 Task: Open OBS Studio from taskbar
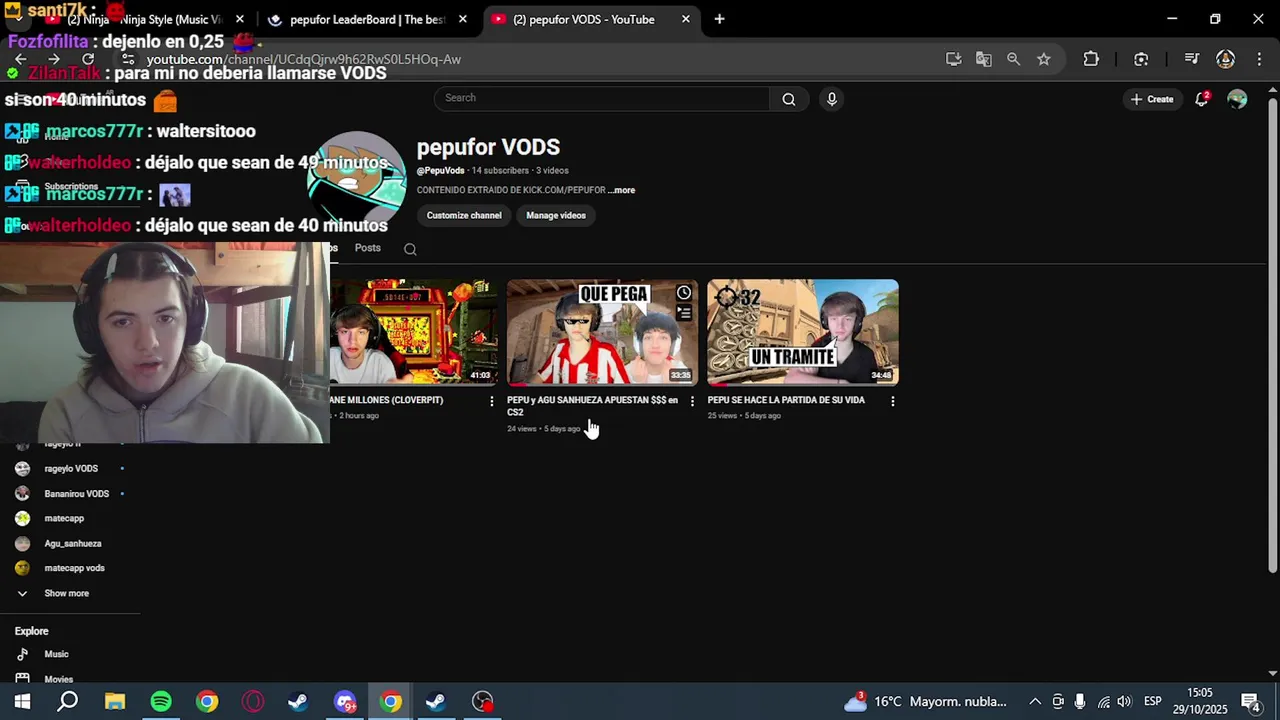tap(483, 702)
